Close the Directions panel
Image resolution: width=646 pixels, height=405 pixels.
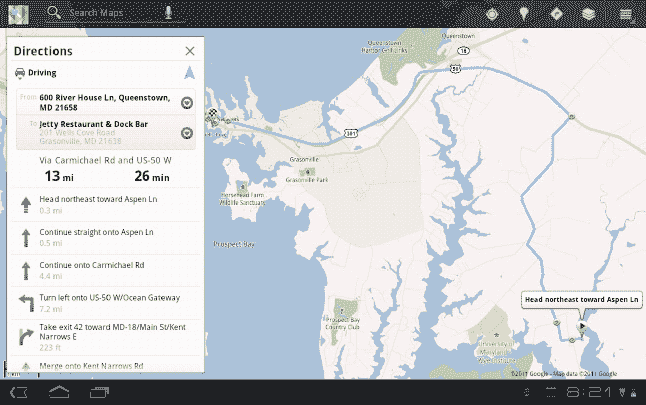190,51
